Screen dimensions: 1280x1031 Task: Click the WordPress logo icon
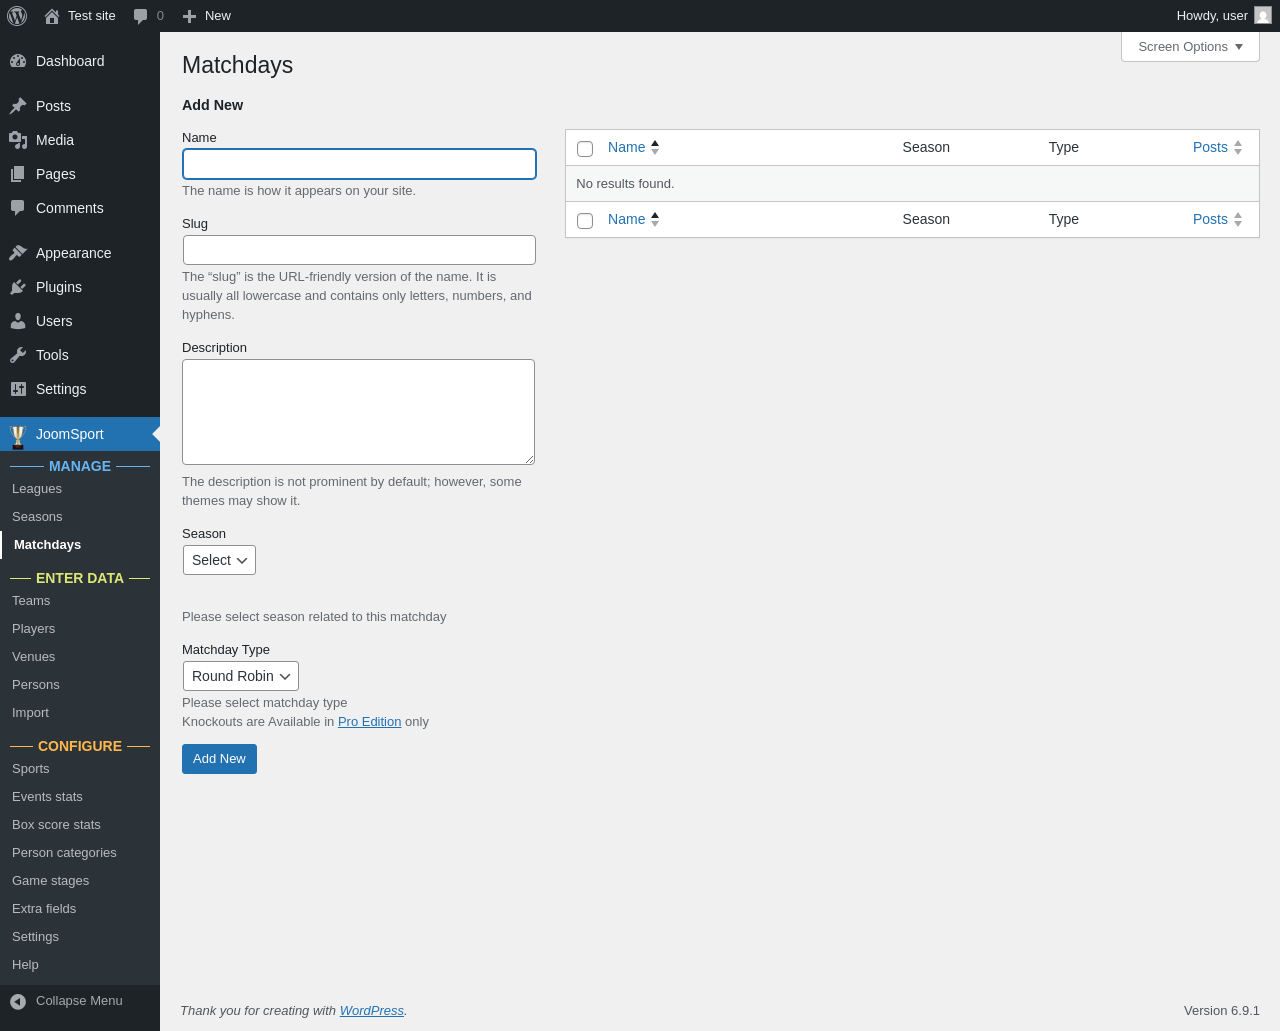click(x=17, y=16)
